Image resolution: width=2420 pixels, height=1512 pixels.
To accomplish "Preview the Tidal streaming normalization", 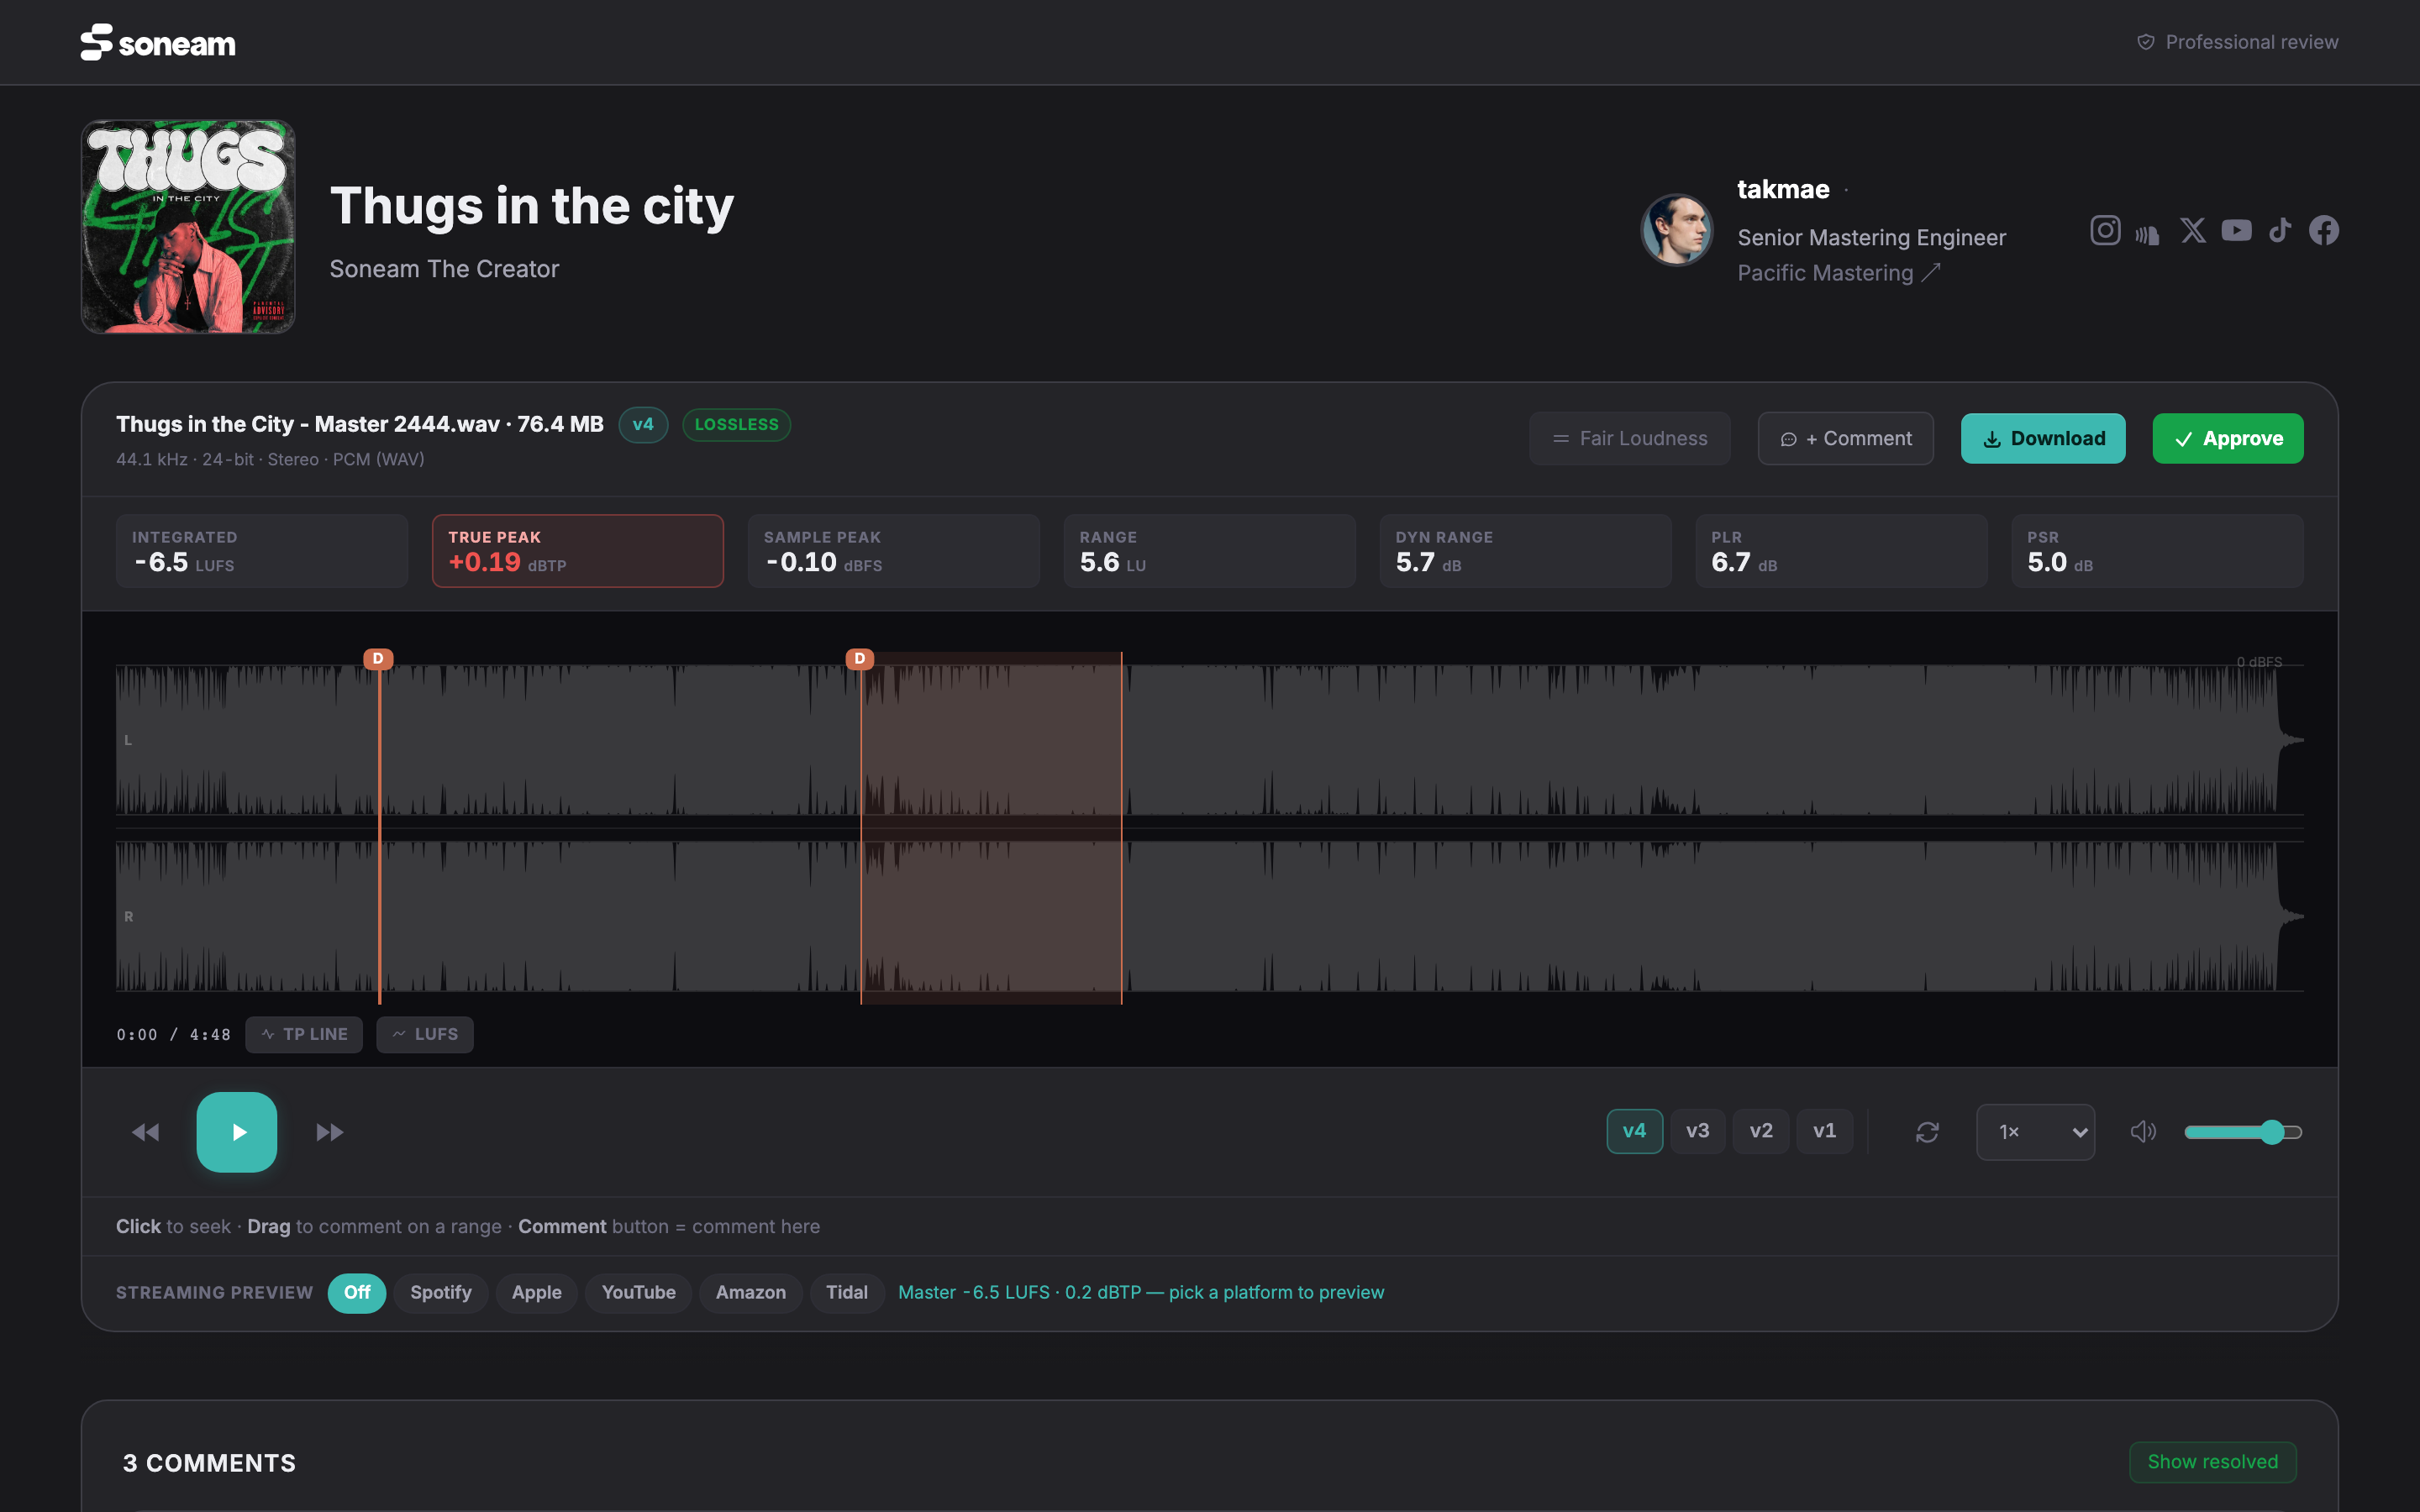I will [847, 1292].
